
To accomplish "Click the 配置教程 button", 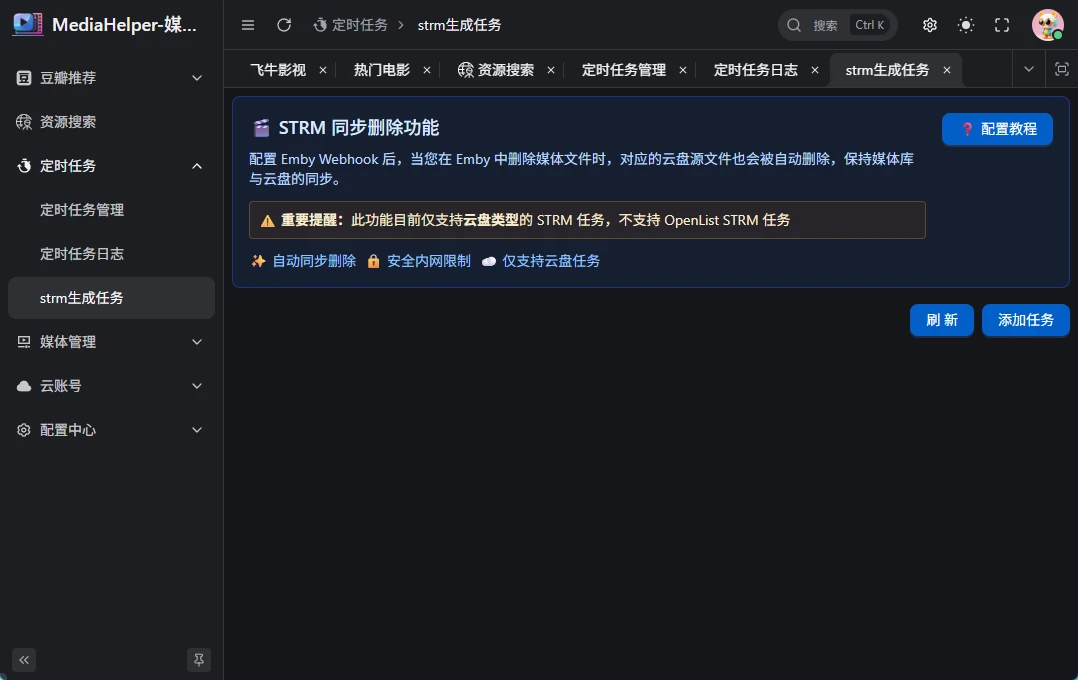I will (997, 129).
